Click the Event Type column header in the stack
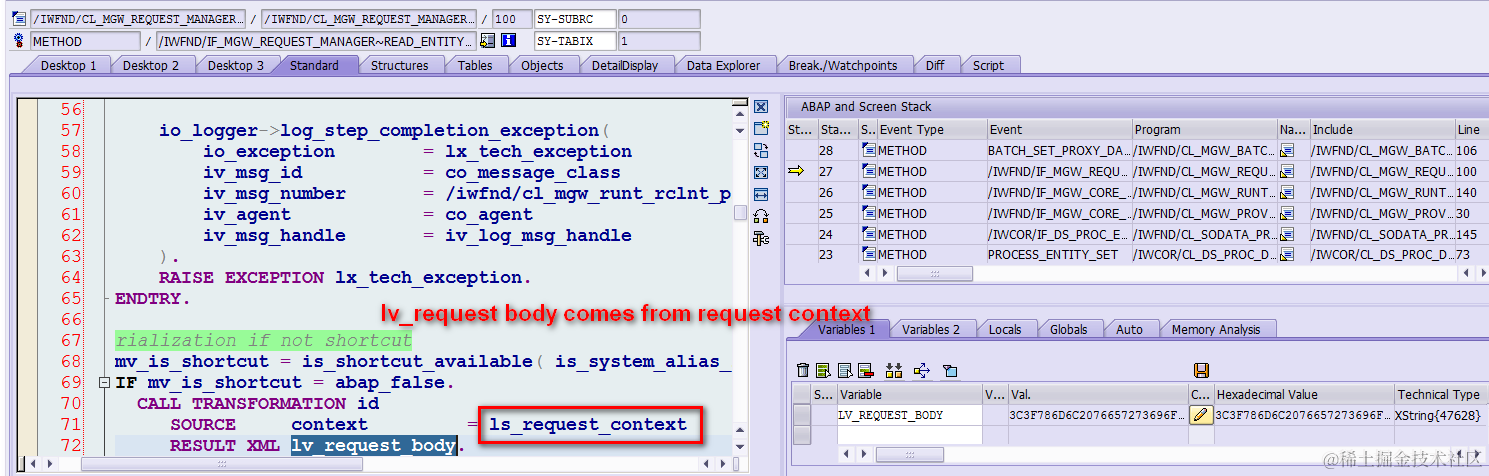 click(x=932, y=129)
